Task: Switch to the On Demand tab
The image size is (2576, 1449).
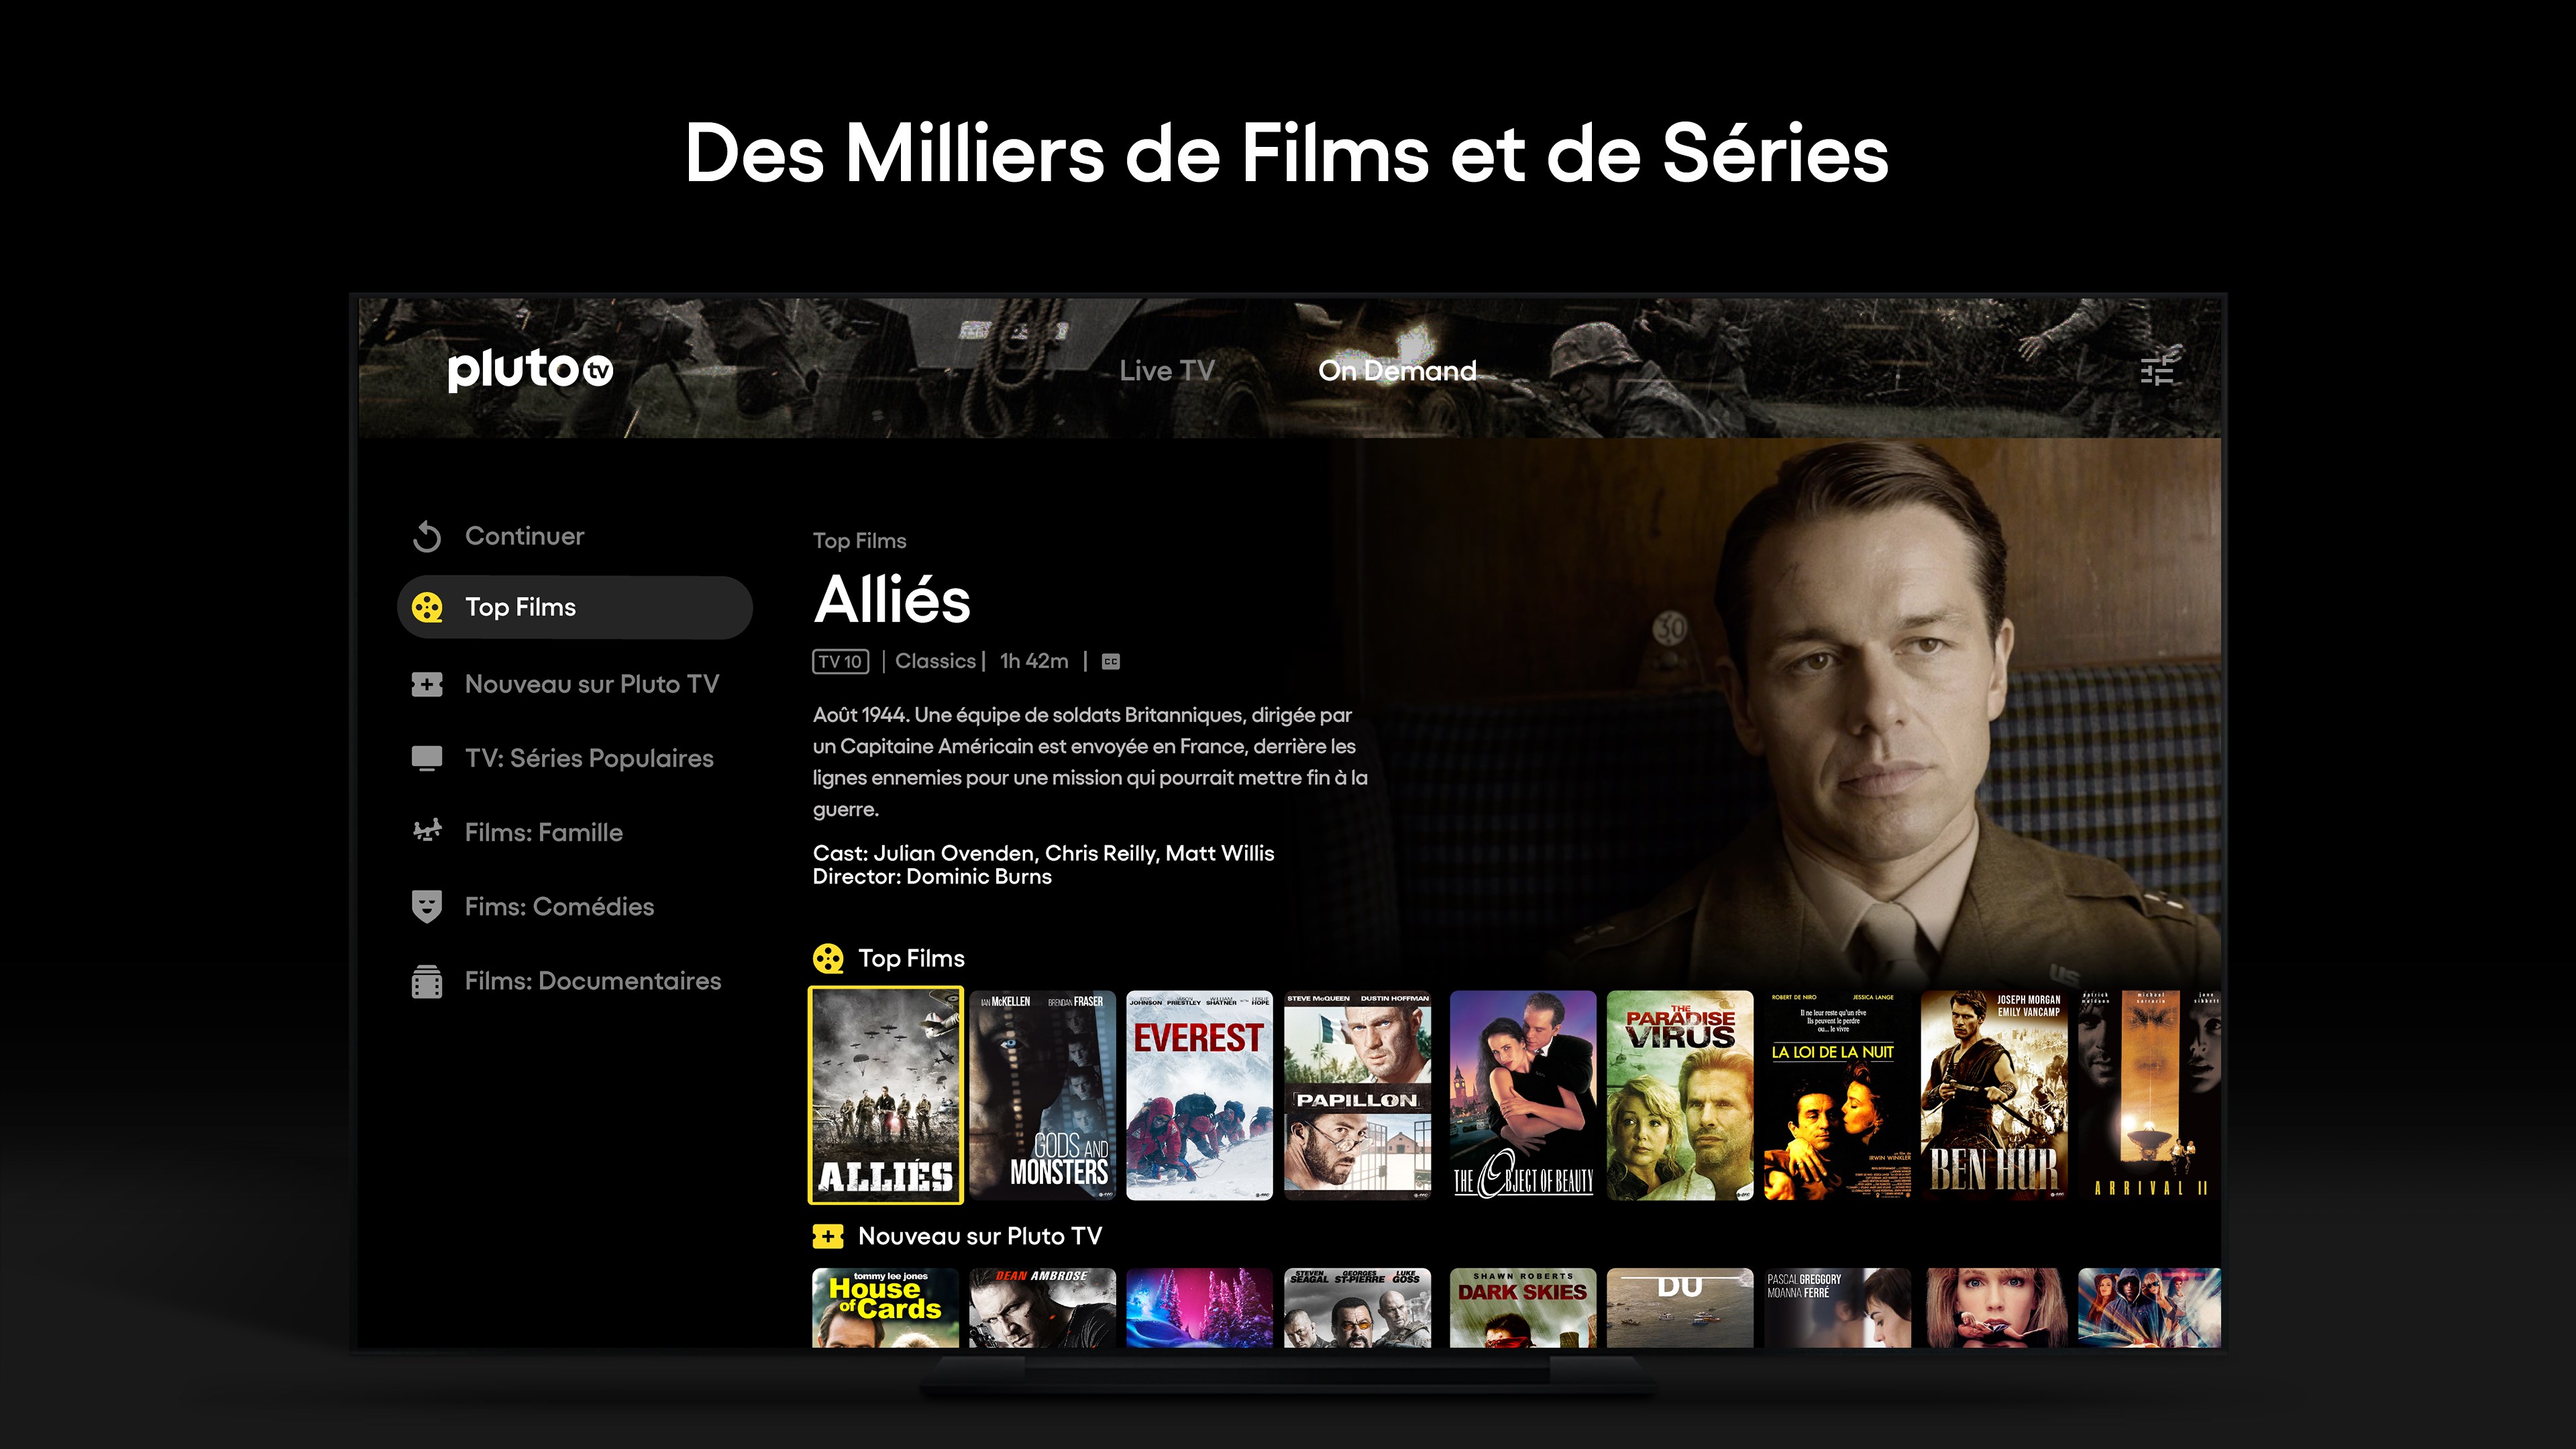Action: pos(1397,371)
